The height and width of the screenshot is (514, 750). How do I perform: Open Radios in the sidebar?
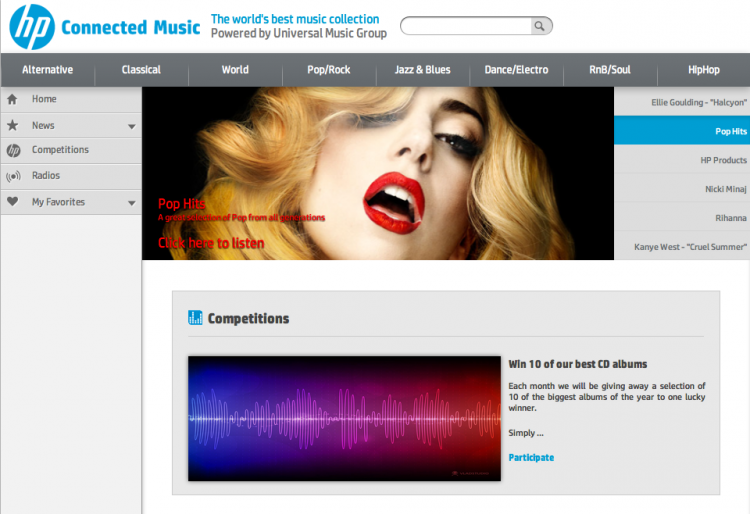pyautogui.click(x=71, y=176)
